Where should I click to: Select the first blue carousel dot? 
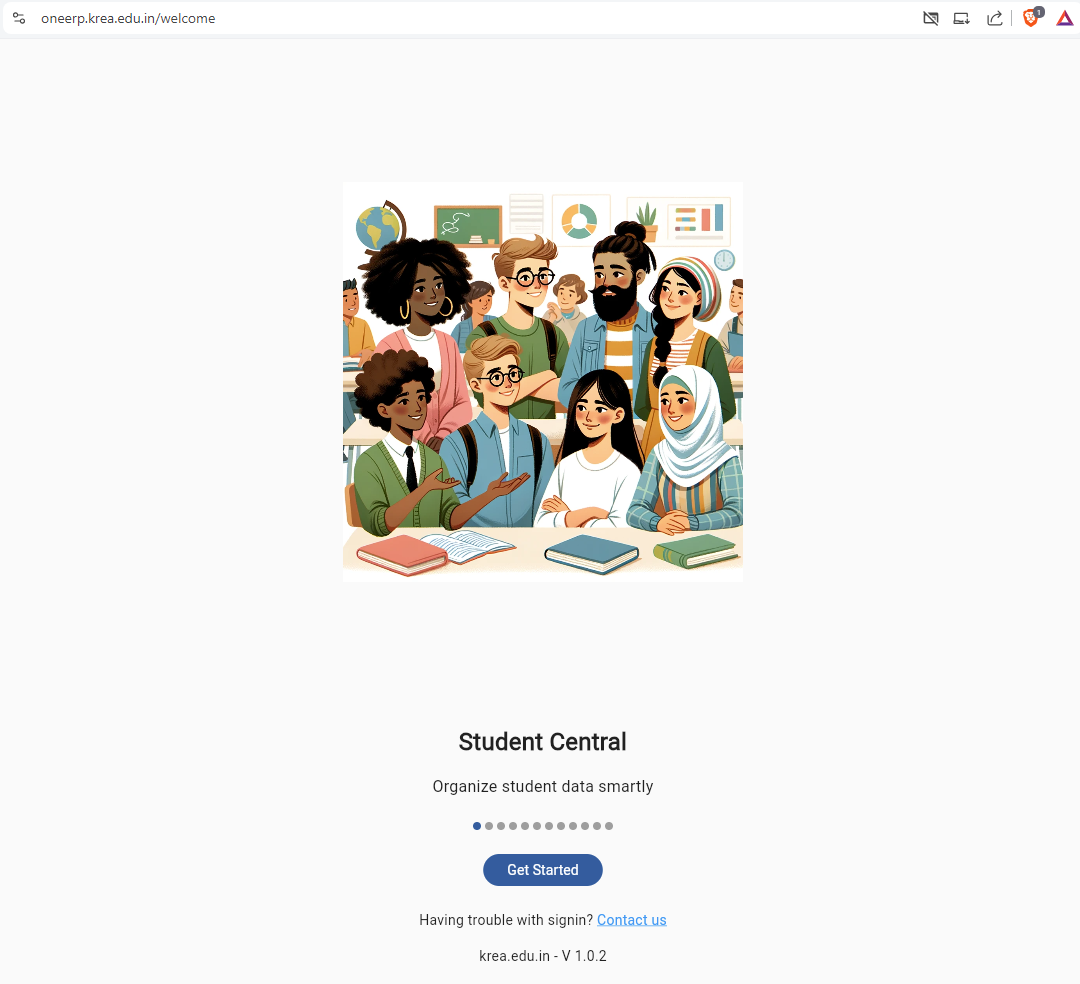(x=477, y=826)
